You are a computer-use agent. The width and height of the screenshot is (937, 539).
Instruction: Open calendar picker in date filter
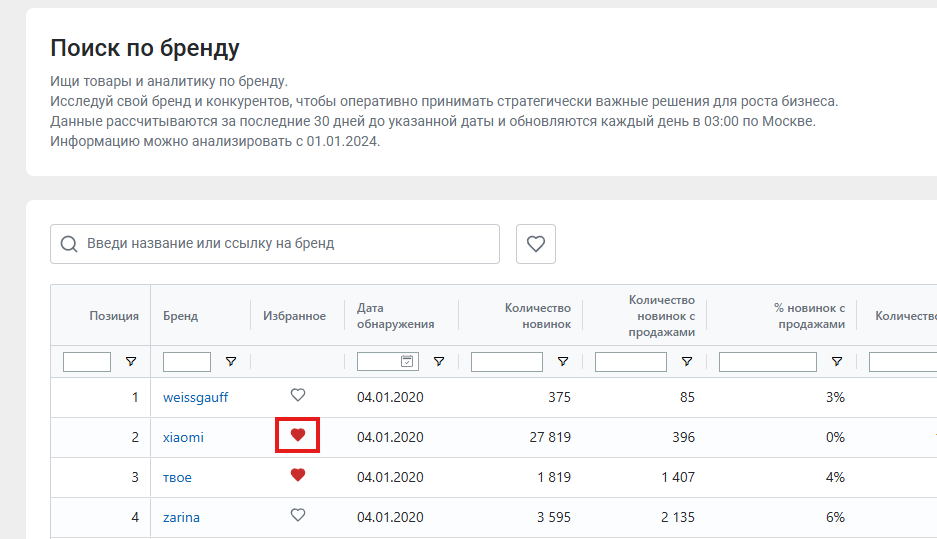click(x=407, y=361)
